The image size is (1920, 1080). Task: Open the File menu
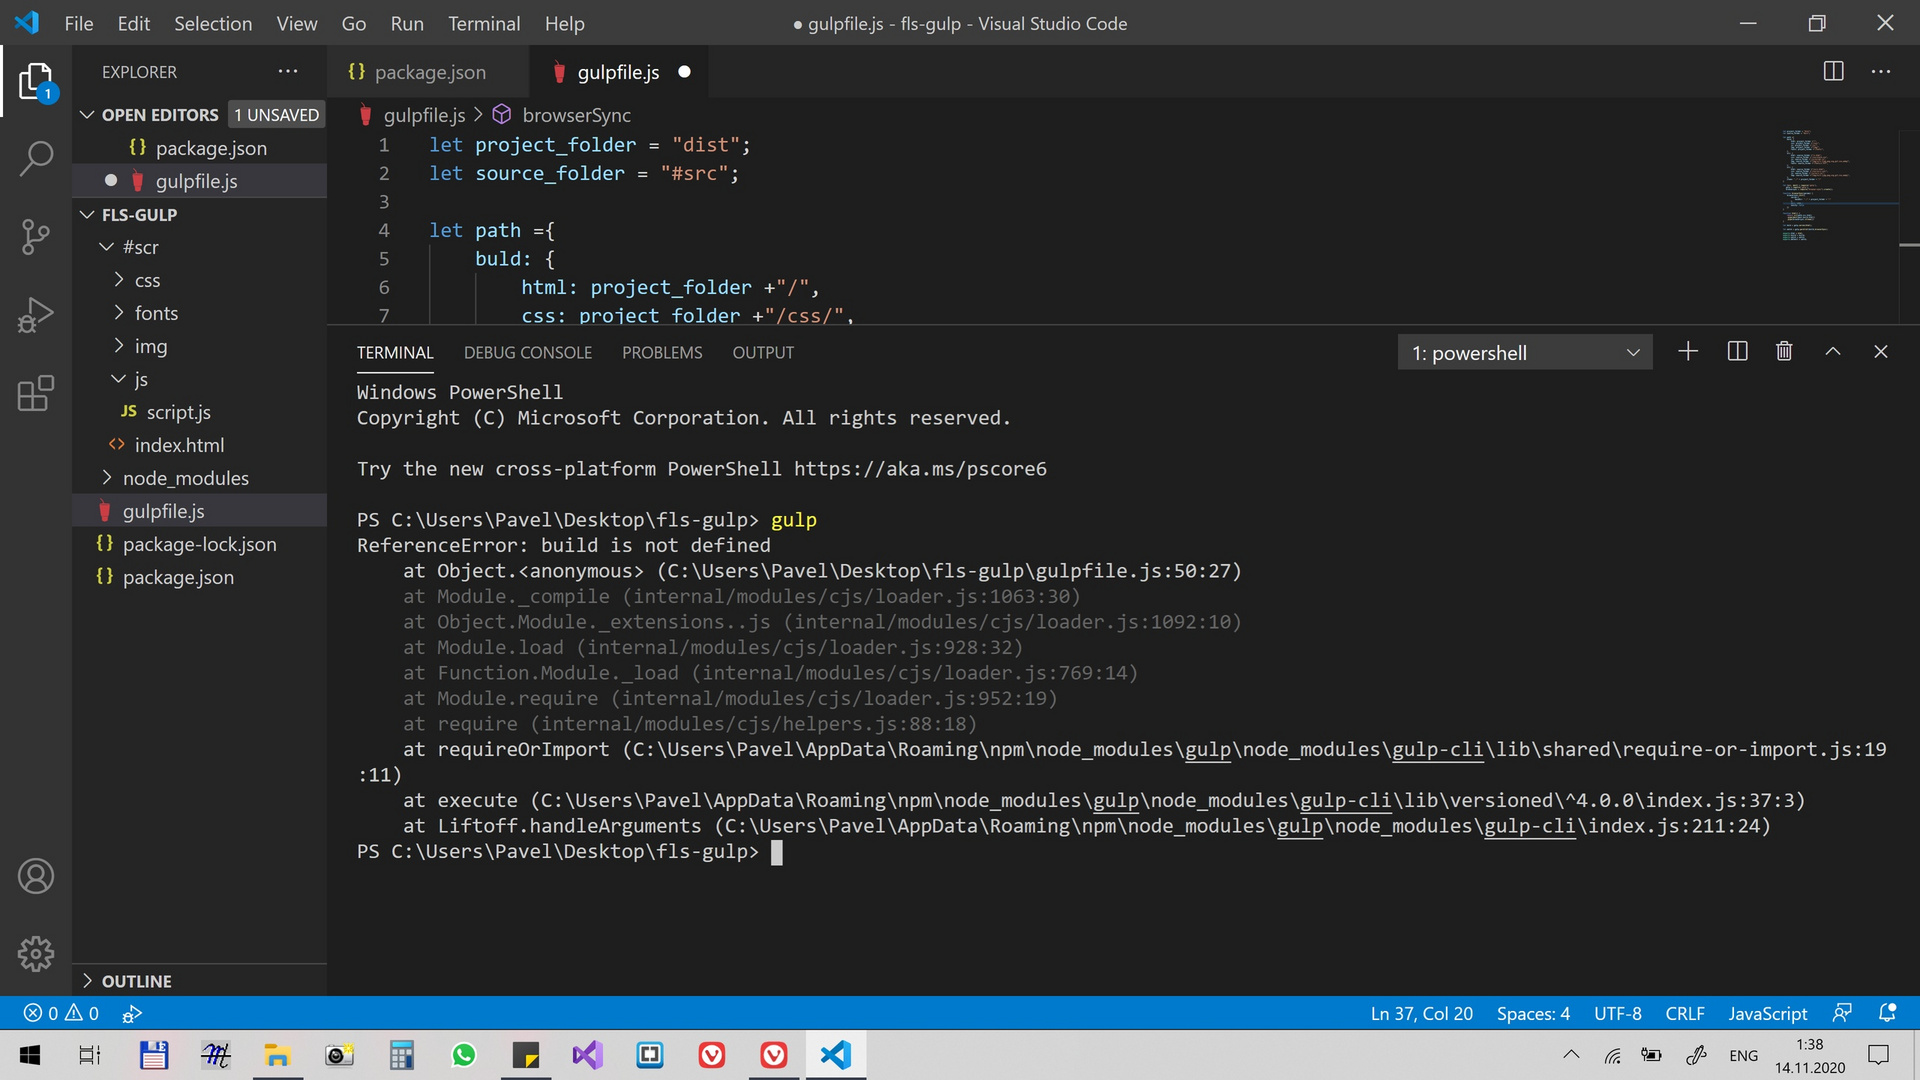(x=78, y=23)
